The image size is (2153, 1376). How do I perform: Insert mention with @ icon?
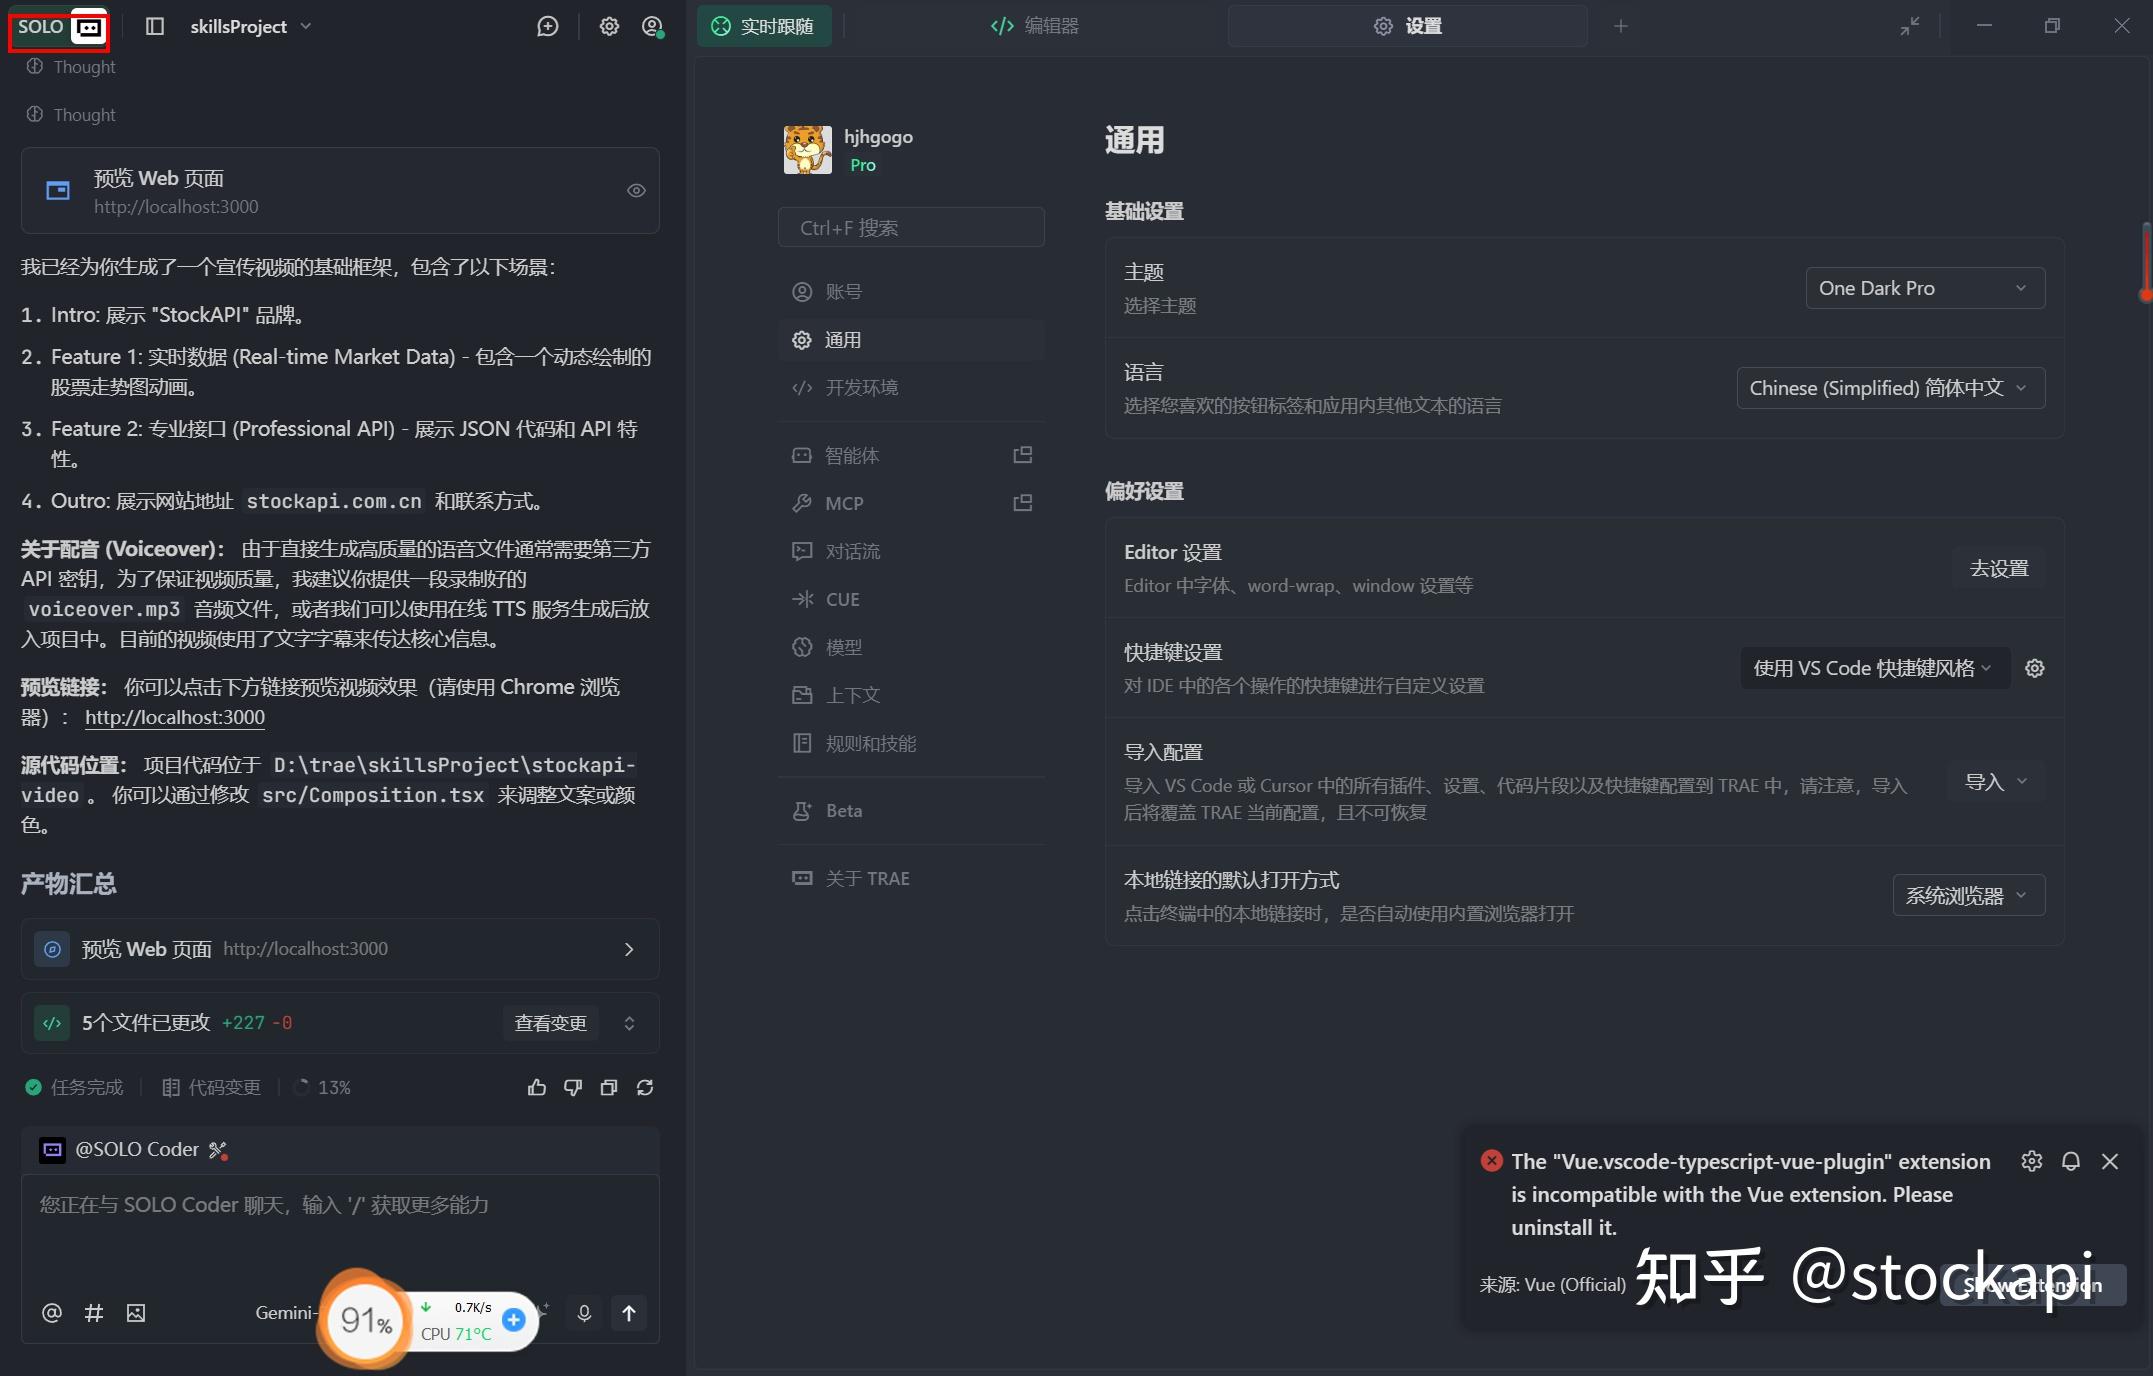(x=52, y=1313)
